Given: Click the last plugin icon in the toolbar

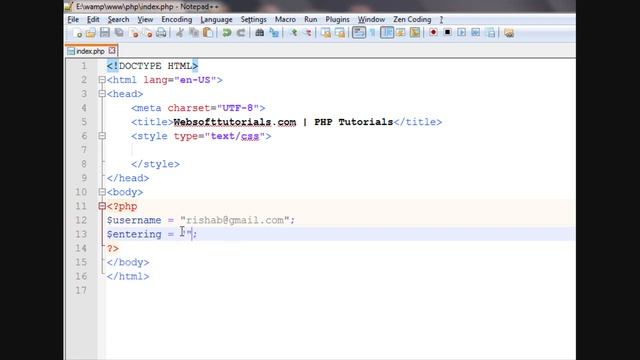Looking at the screenshot, I should [509, 33].
